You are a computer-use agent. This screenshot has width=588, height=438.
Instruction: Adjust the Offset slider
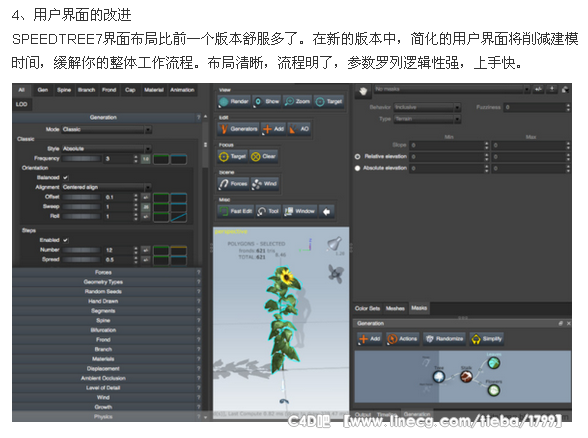(82, 197)
